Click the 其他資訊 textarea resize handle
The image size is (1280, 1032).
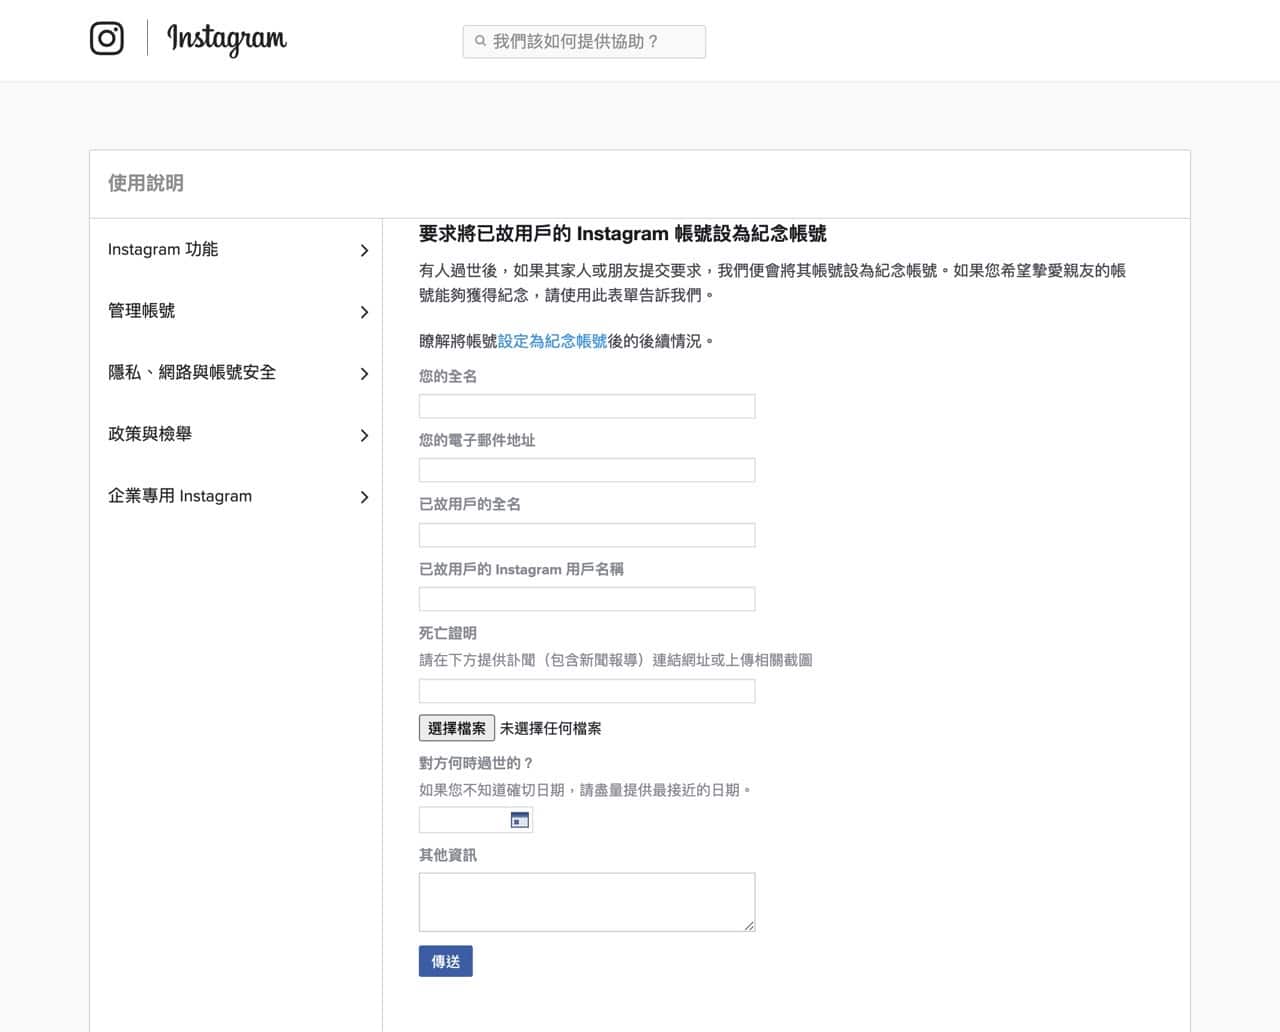point(749,925)
